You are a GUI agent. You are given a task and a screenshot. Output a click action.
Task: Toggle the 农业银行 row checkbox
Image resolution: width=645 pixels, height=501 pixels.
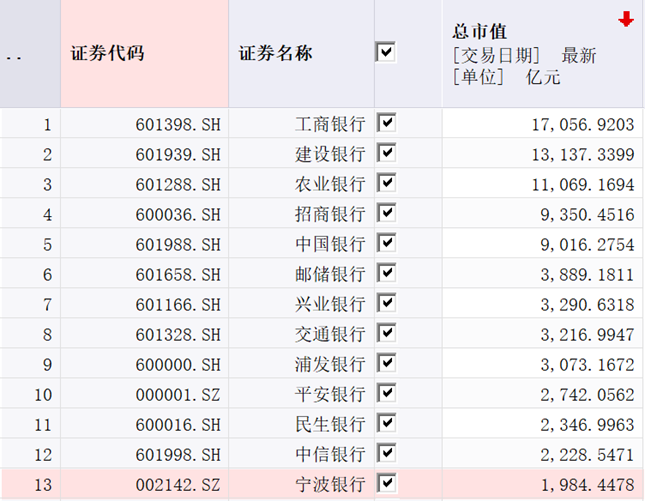click(x=386, y=183)
